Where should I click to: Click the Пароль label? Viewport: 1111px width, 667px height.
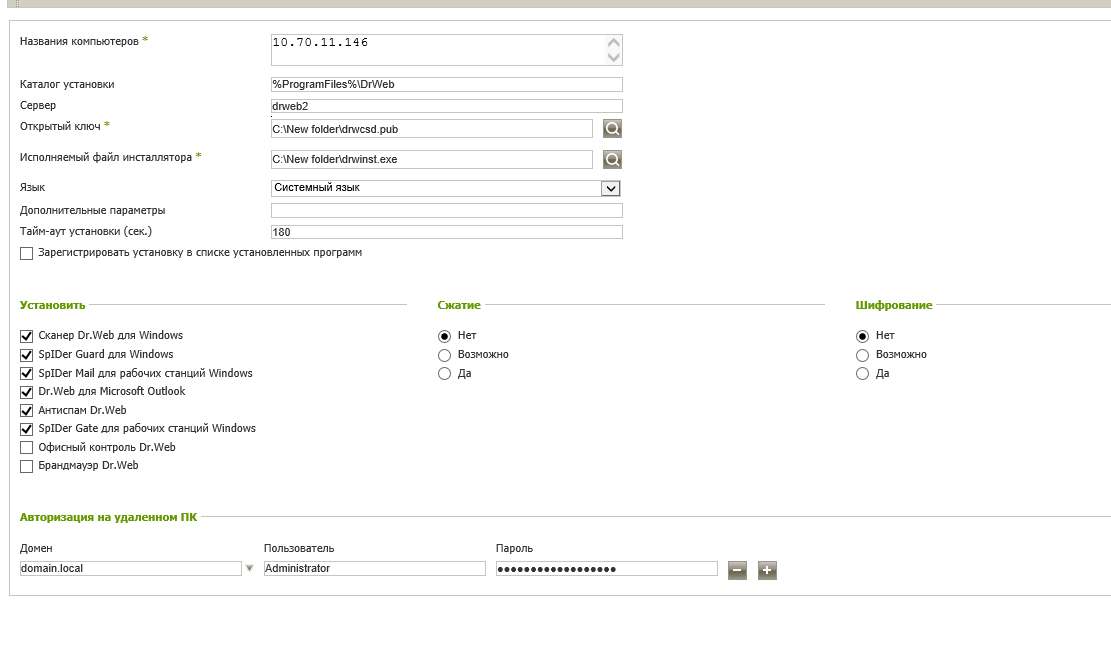click(x=514, y=549)
